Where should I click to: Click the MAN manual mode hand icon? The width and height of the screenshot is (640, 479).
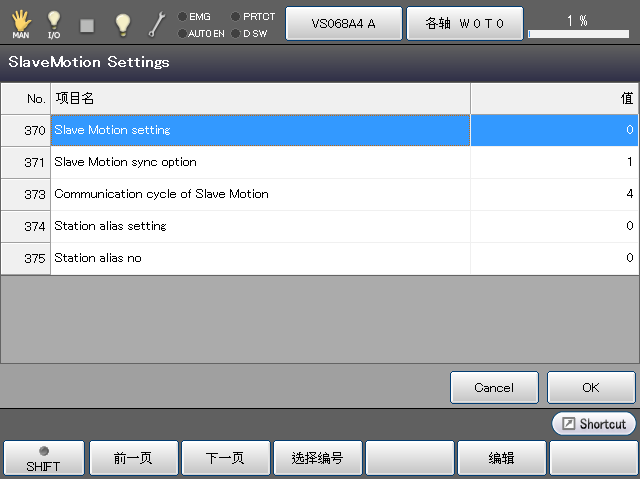[x=20, y=23]
